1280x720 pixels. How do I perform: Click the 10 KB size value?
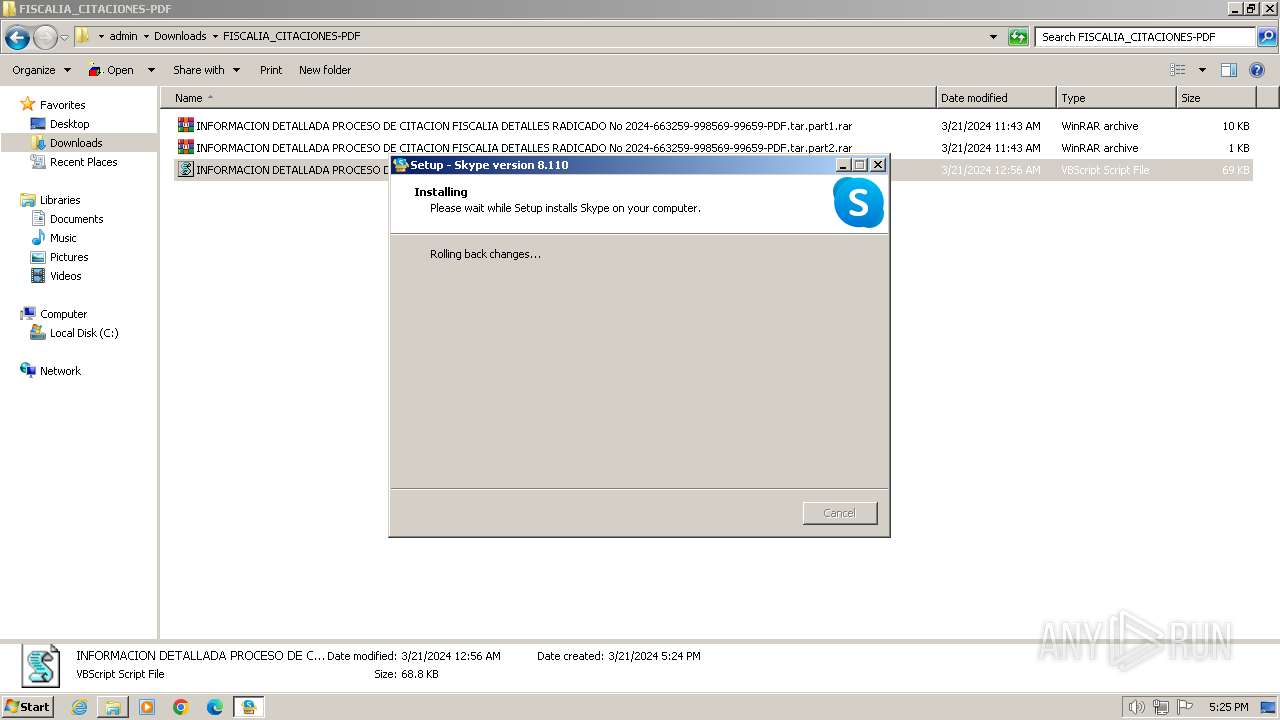pyautogui.click(x=1236, y=126)
